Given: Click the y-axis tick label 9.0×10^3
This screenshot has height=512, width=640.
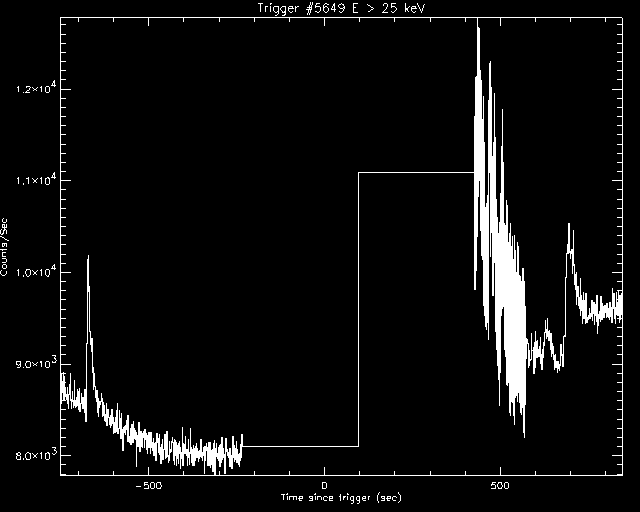Looking at the screenshot, I should coord(37,362).
